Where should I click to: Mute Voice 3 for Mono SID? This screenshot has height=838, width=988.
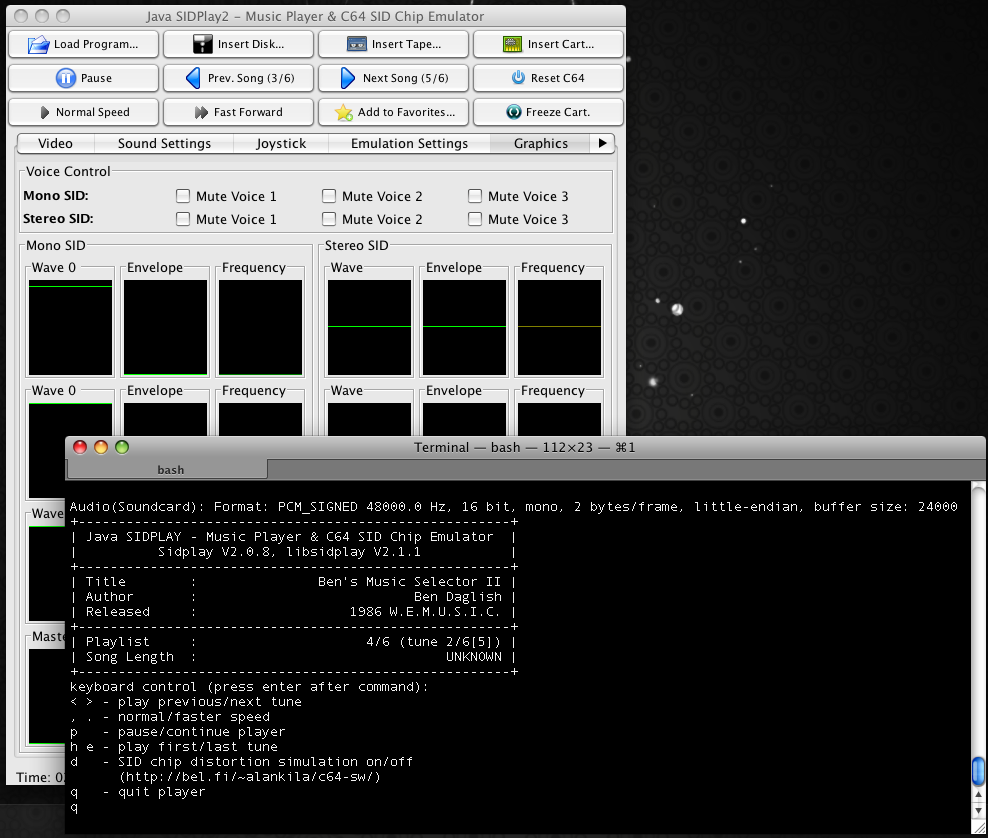475,196
